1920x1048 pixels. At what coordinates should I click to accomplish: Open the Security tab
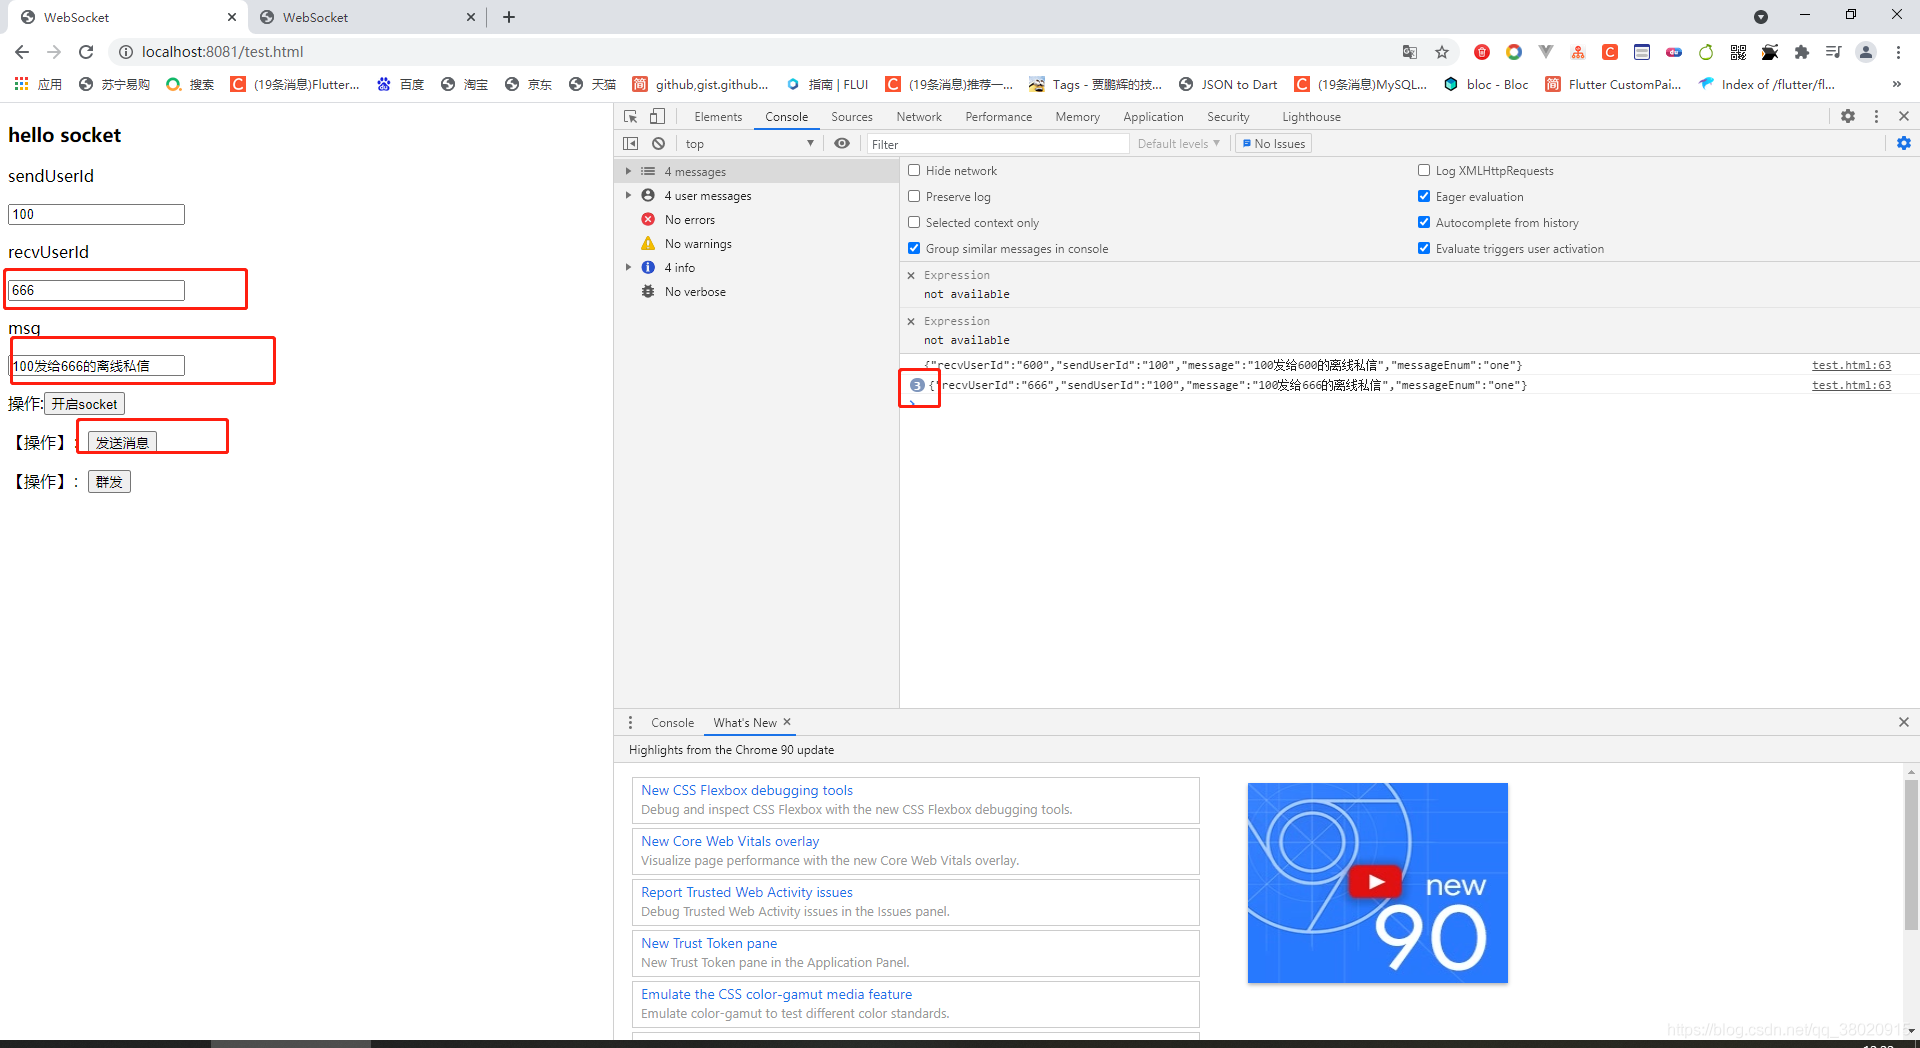[1228, 117]
